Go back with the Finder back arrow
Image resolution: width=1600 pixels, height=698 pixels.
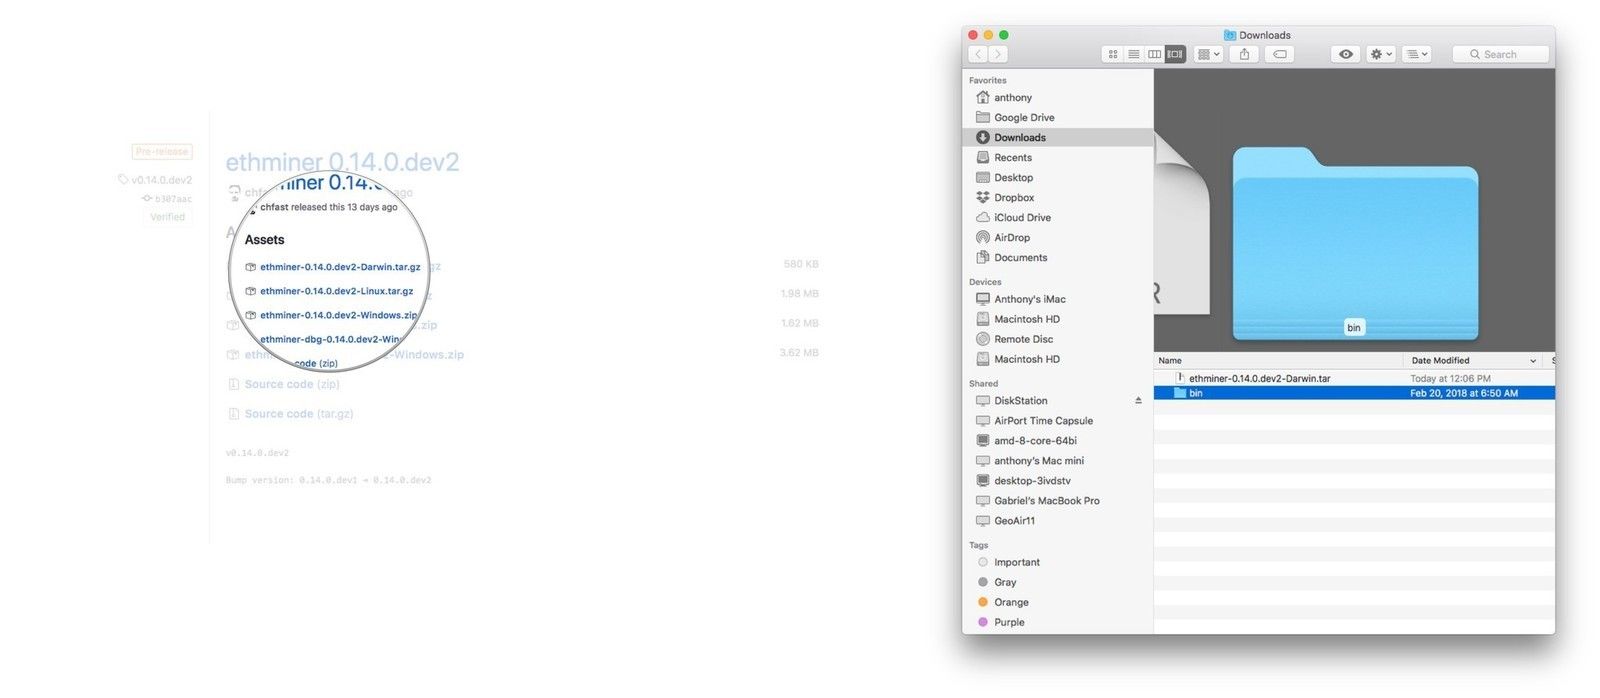point(977,54)
